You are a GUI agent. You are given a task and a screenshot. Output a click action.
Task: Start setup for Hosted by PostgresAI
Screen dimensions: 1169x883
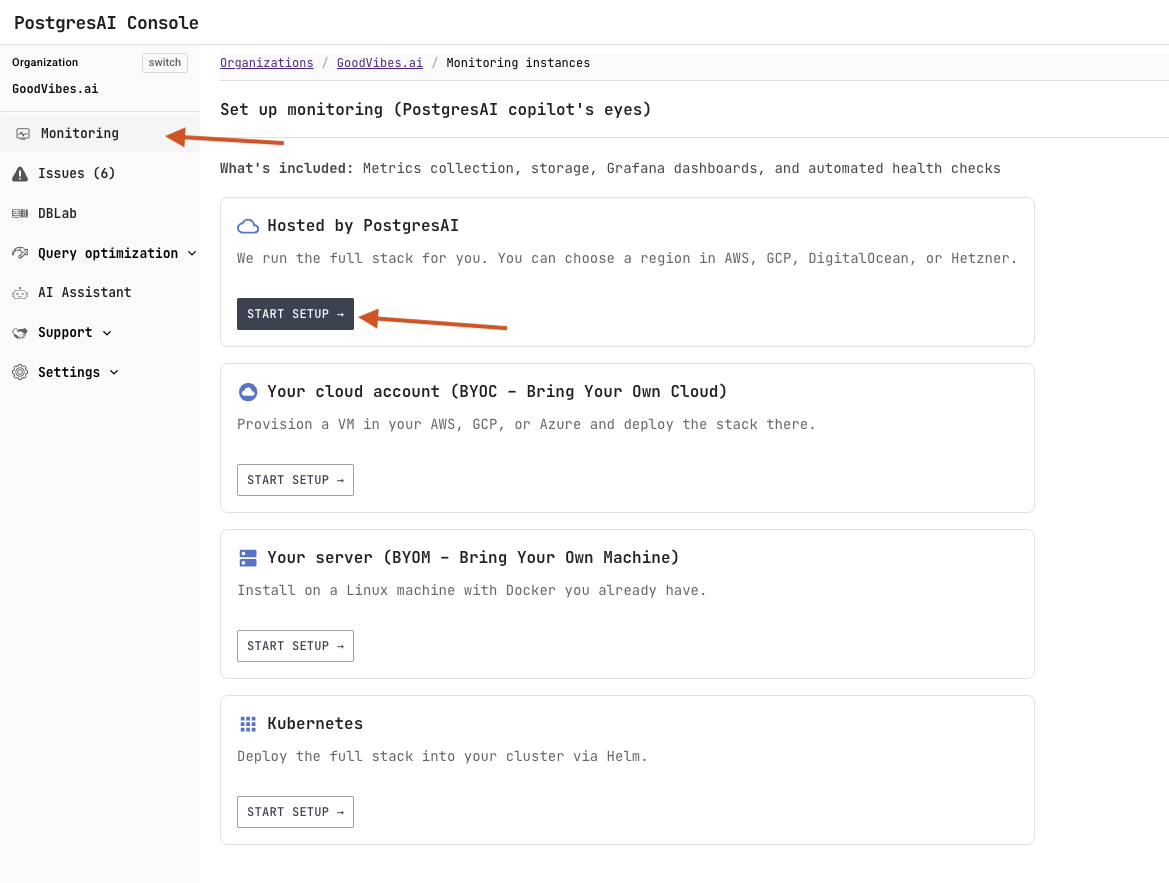coord(295,314)
